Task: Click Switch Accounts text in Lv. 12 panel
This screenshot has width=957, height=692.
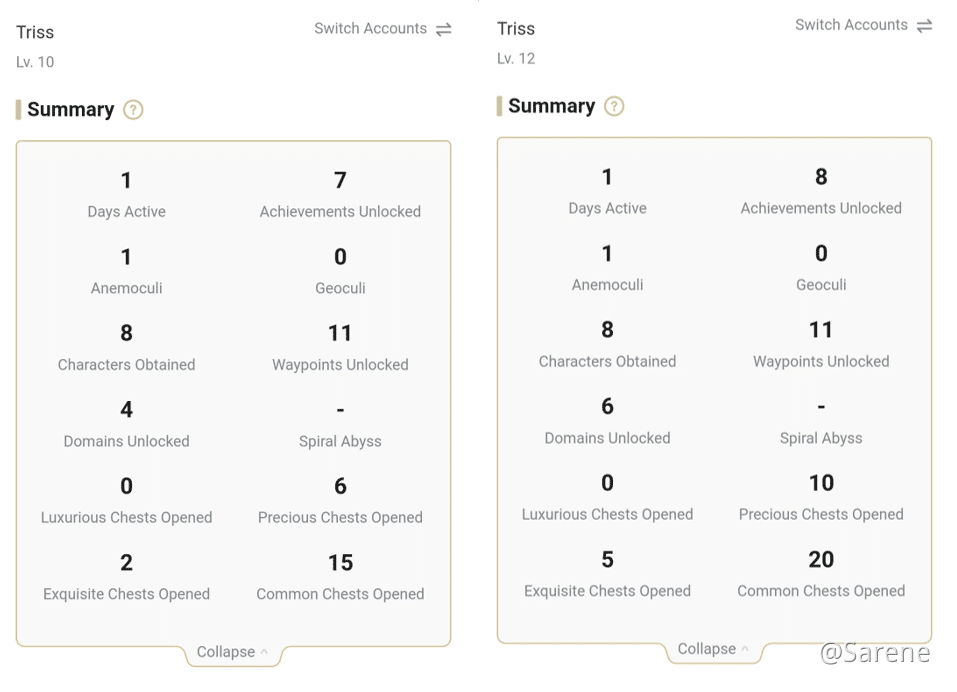Action: (851, 25)
